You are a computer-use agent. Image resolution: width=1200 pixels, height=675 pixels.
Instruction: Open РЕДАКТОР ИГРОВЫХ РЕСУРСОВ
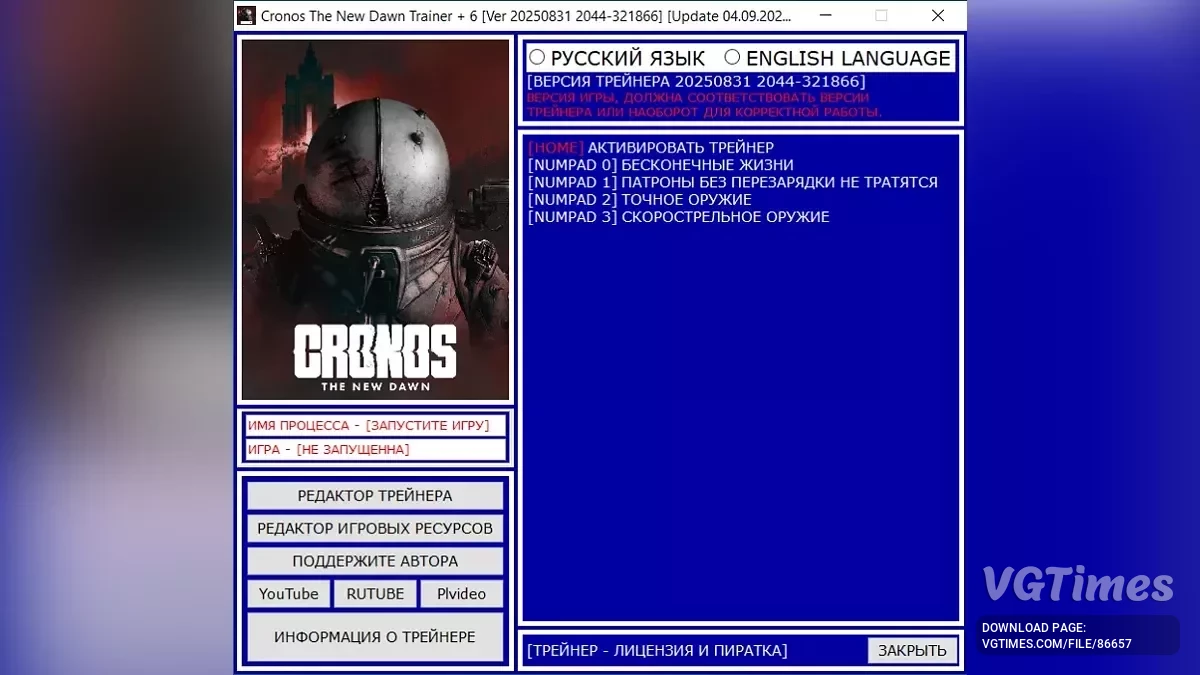pyautogui.click(x=374, y=528)
